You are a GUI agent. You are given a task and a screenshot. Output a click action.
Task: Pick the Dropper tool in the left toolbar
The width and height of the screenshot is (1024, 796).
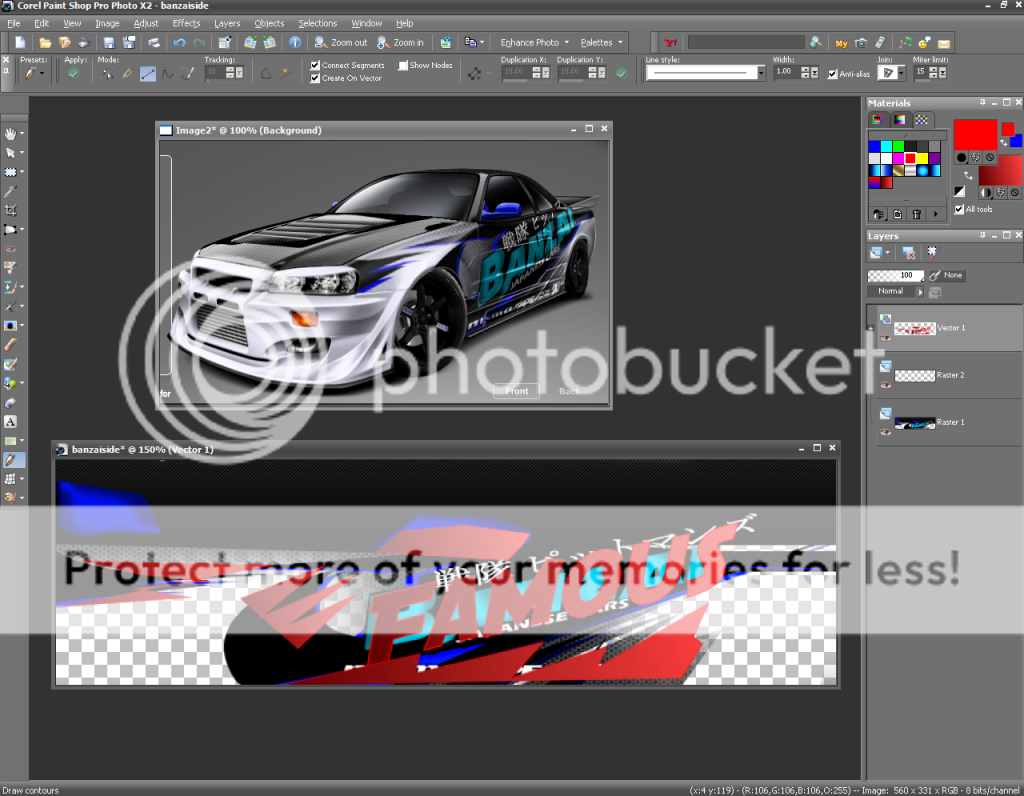click(x=11, y=191)
